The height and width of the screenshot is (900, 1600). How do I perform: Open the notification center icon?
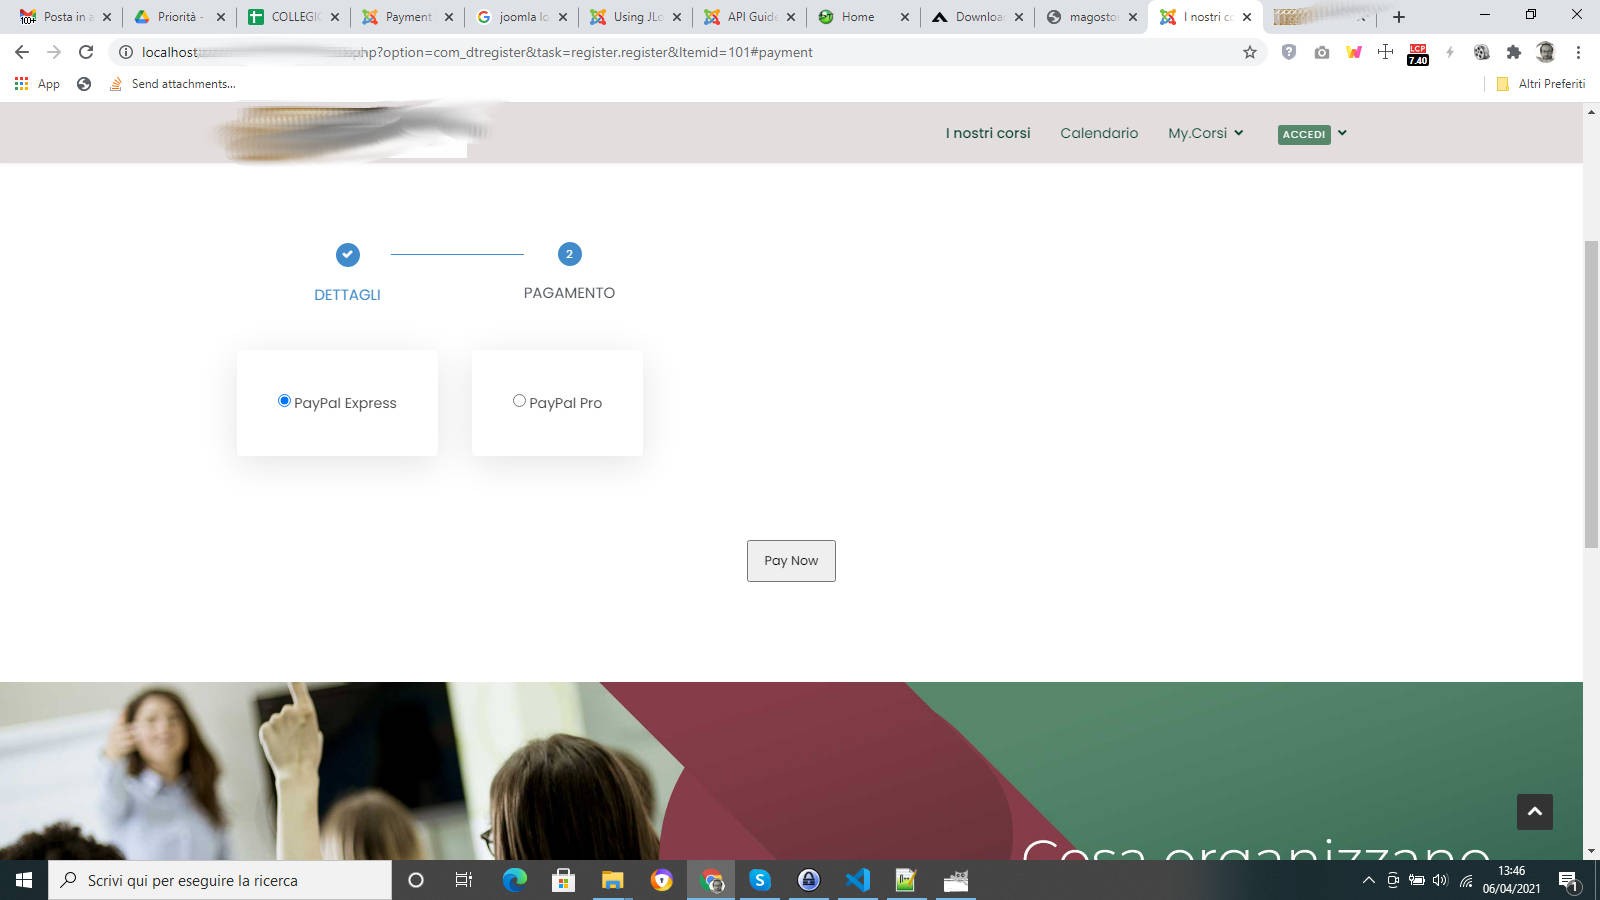coord(1568,881)
